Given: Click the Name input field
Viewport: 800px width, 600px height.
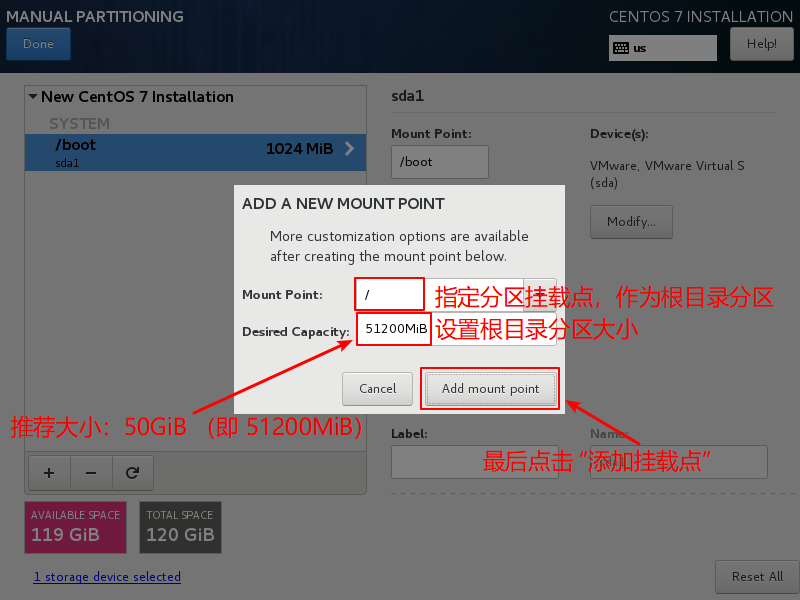Looking at the screenshot, I should click(679, 462).
